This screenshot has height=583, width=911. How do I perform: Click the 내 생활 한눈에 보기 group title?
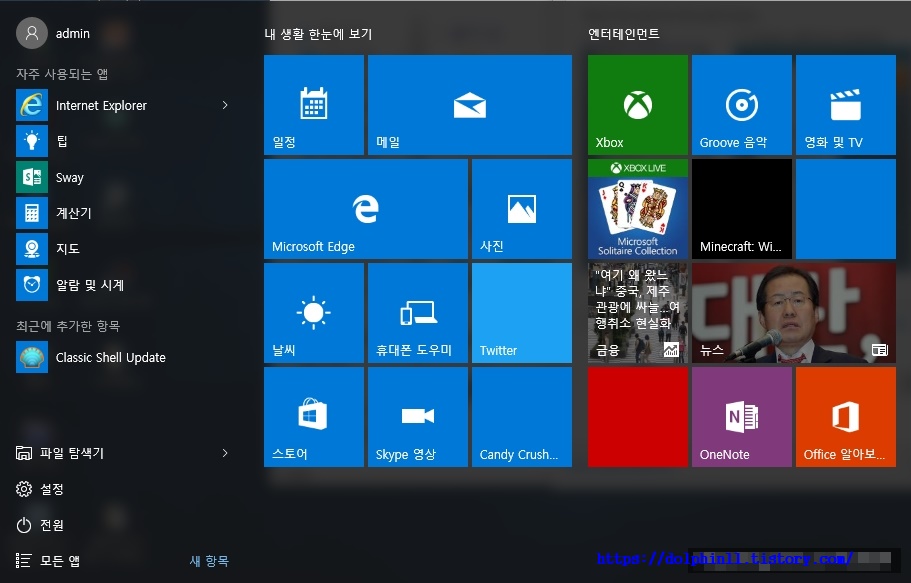click(x=318, y=34)
